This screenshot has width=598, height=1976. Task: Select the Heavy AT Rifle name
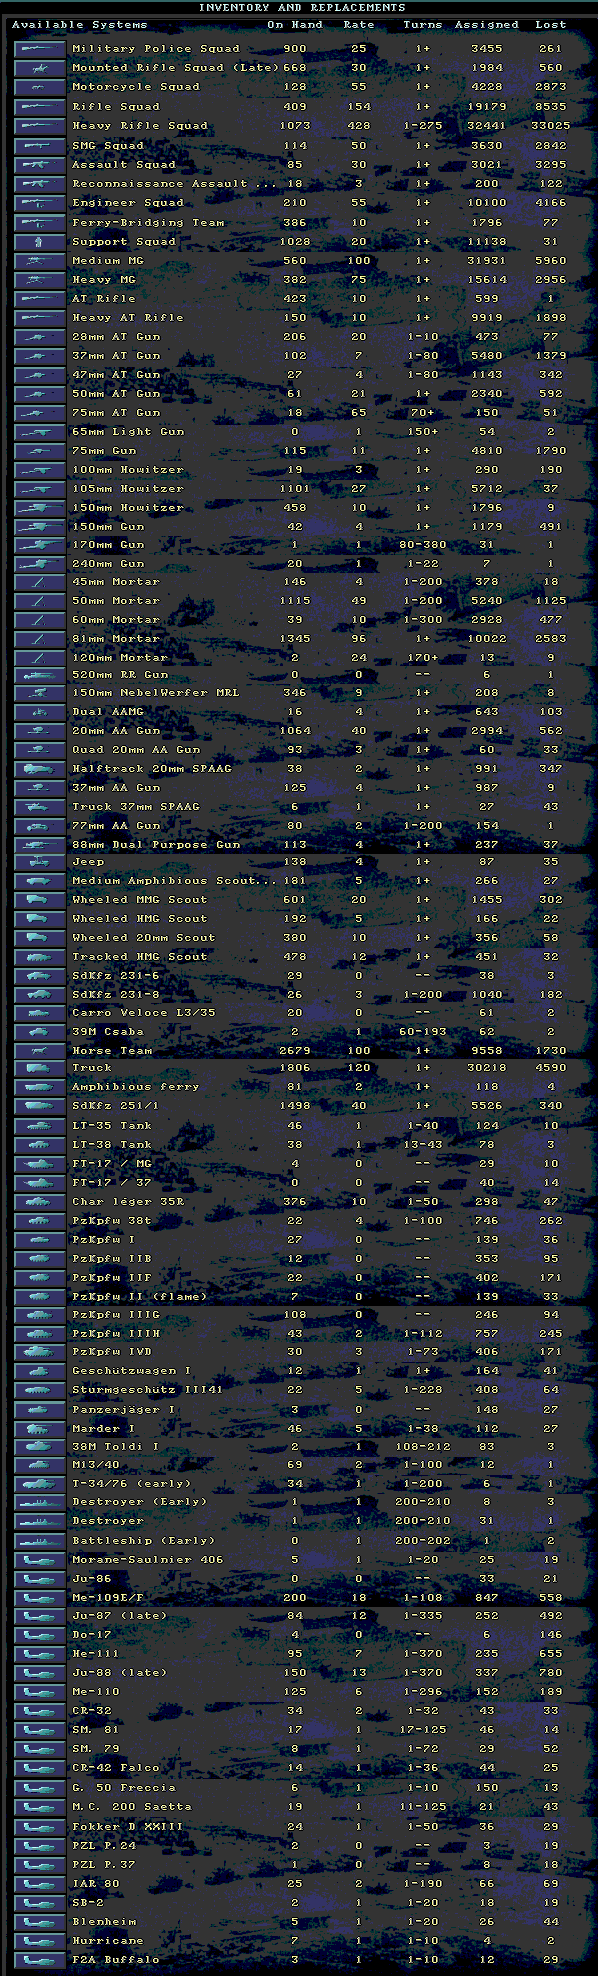pos(128,317)
